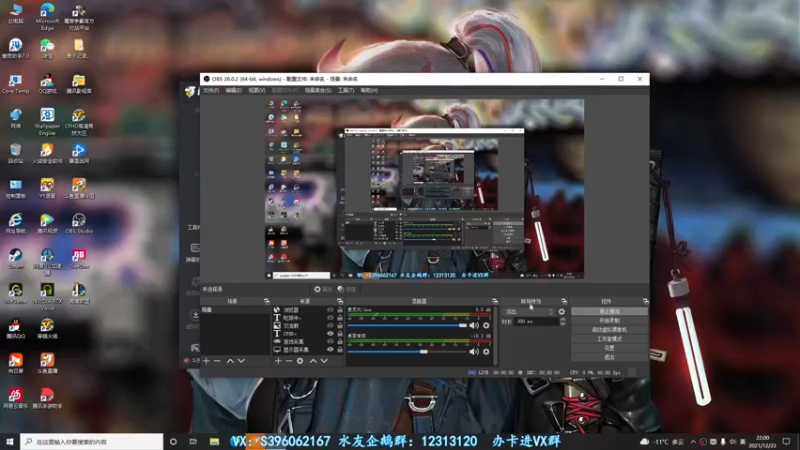The width and height of the screenshot is (800, 450).
Task: Pop out the 混音器 mixer dock
Action: click(494, 302)
